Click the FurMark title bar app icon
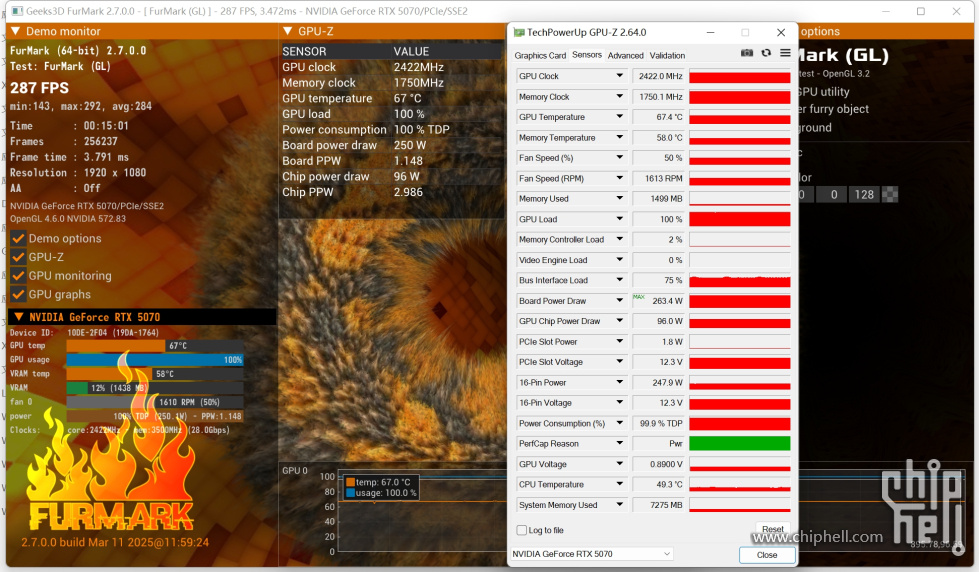The image size is (979, 572). 17,11
